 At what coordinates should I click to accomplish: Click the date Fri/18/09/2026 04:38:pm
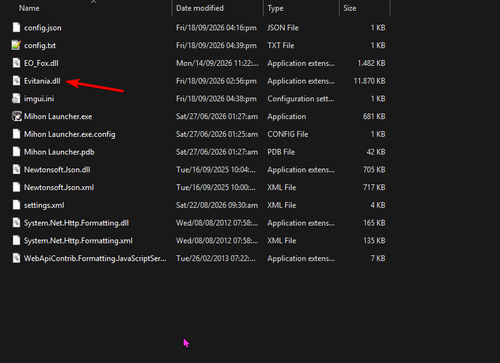coord(216,99)
